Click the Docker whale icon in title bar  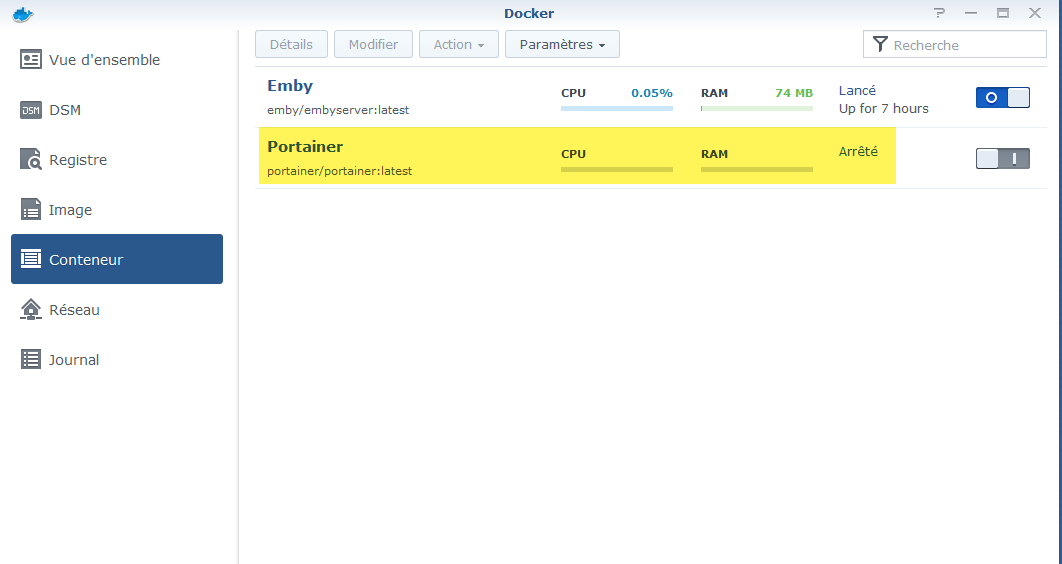[22, 14]
